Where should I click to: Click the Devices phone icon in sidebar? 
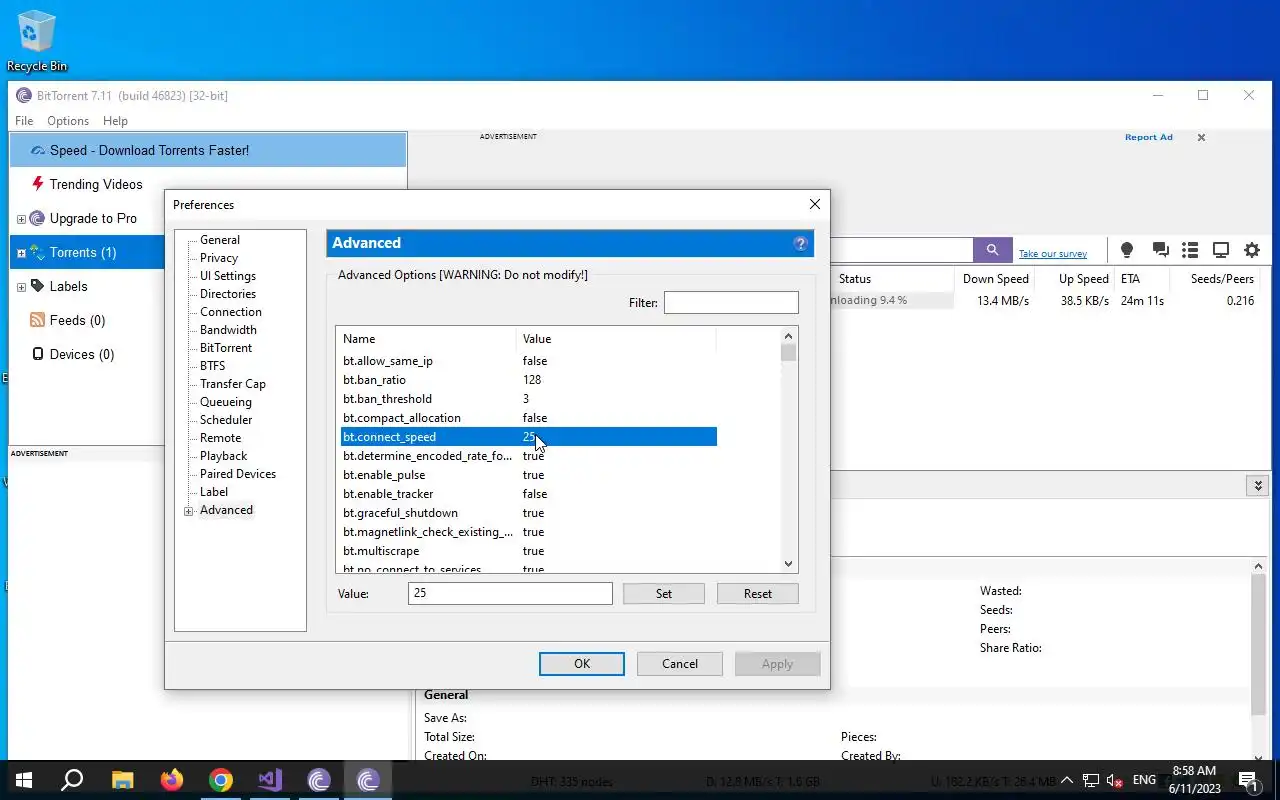[x=38, y=354]
